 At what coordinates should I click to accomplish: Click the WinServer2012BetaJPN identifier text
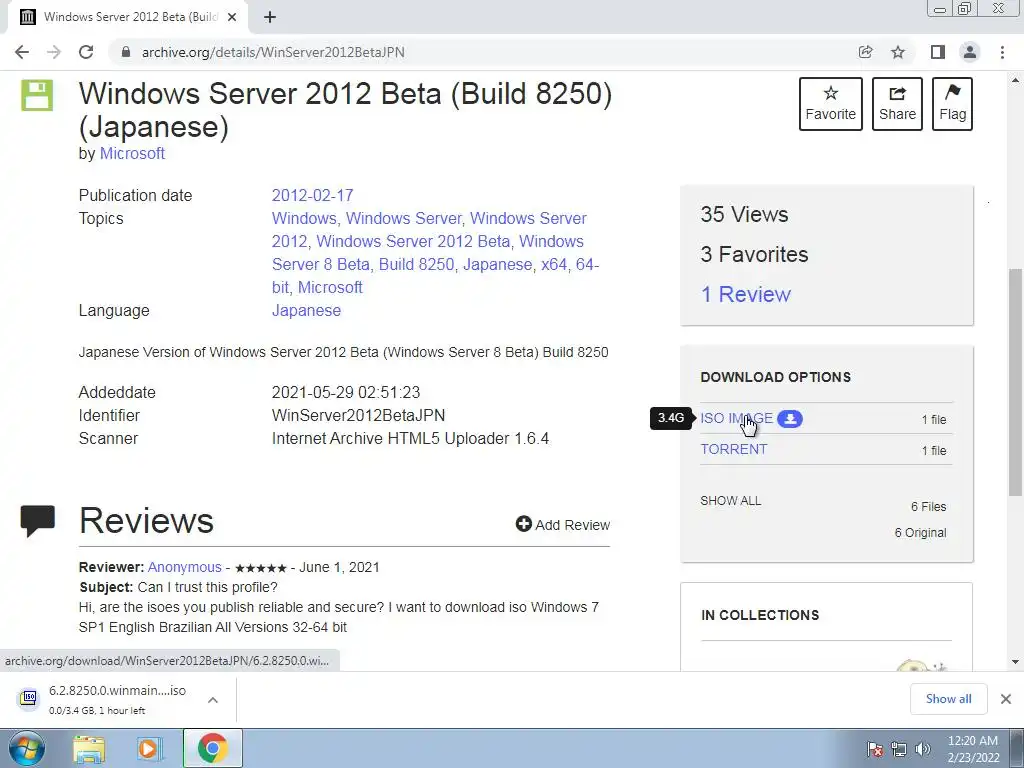358,415
